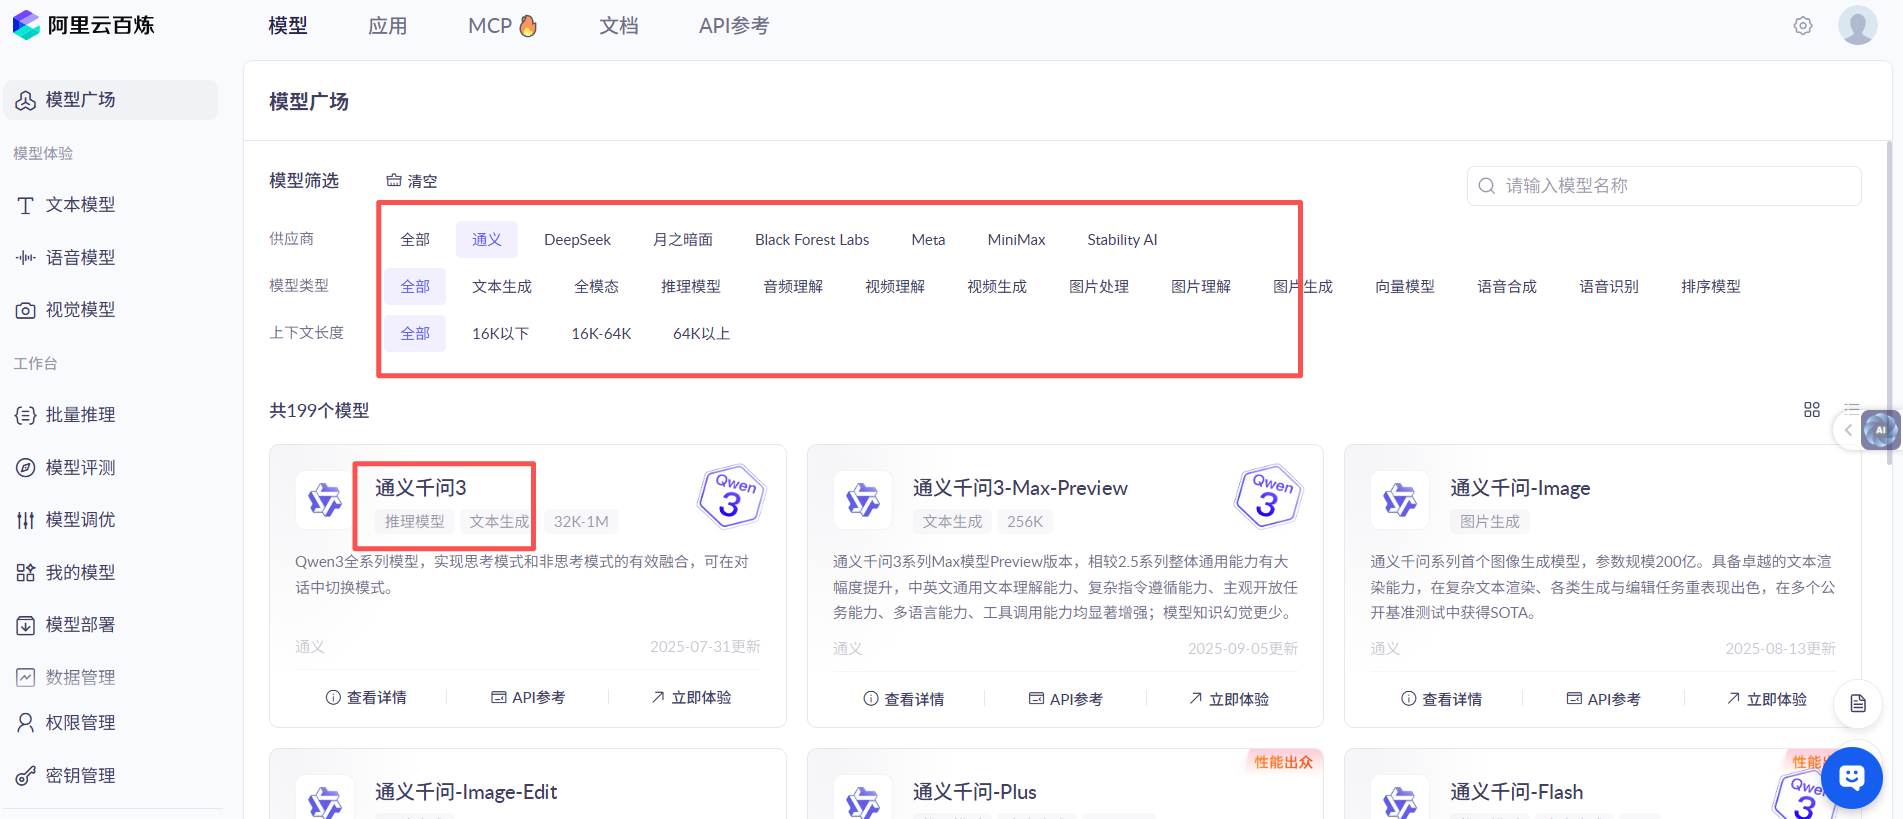Filter providers by DeepSeek
The height and width of the screenshot is (819, 1903).
(x=577, y=240)
